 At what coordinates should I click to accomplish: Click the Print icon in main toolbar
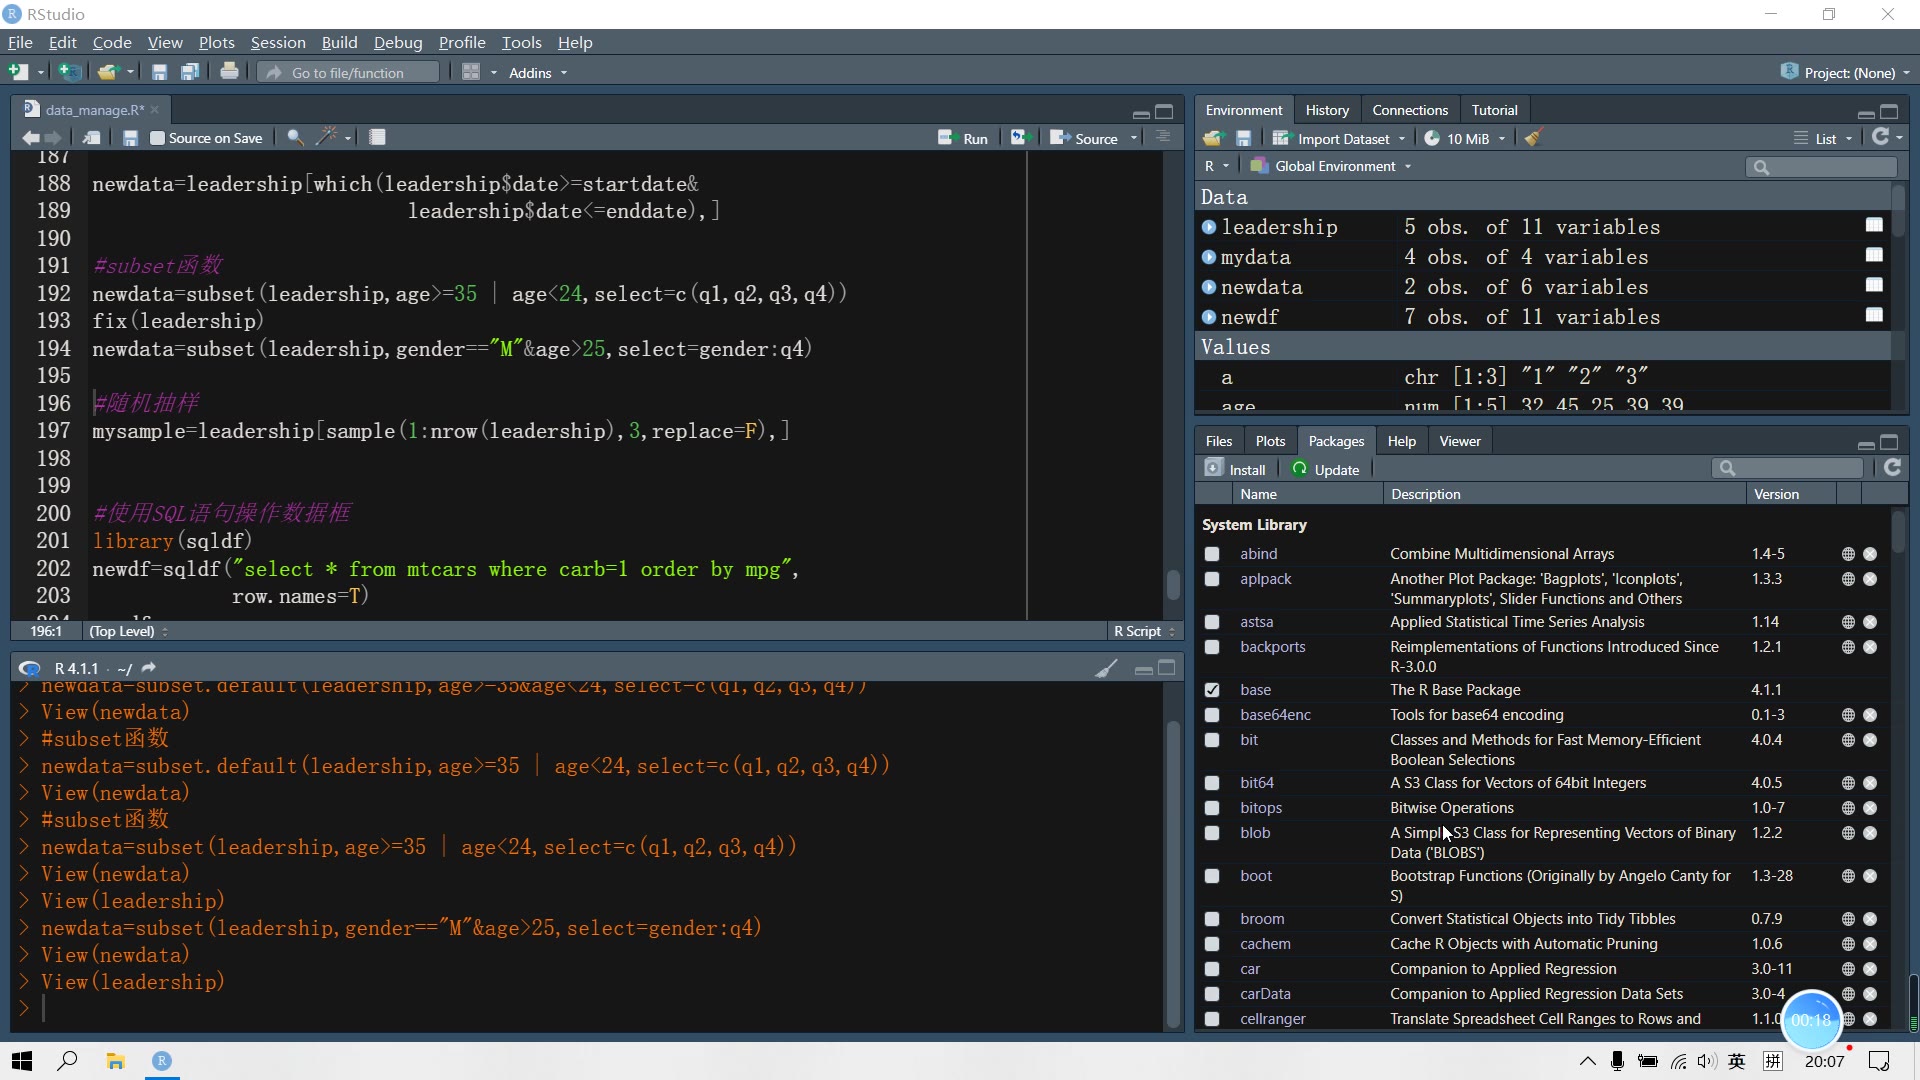pos(229,72)
